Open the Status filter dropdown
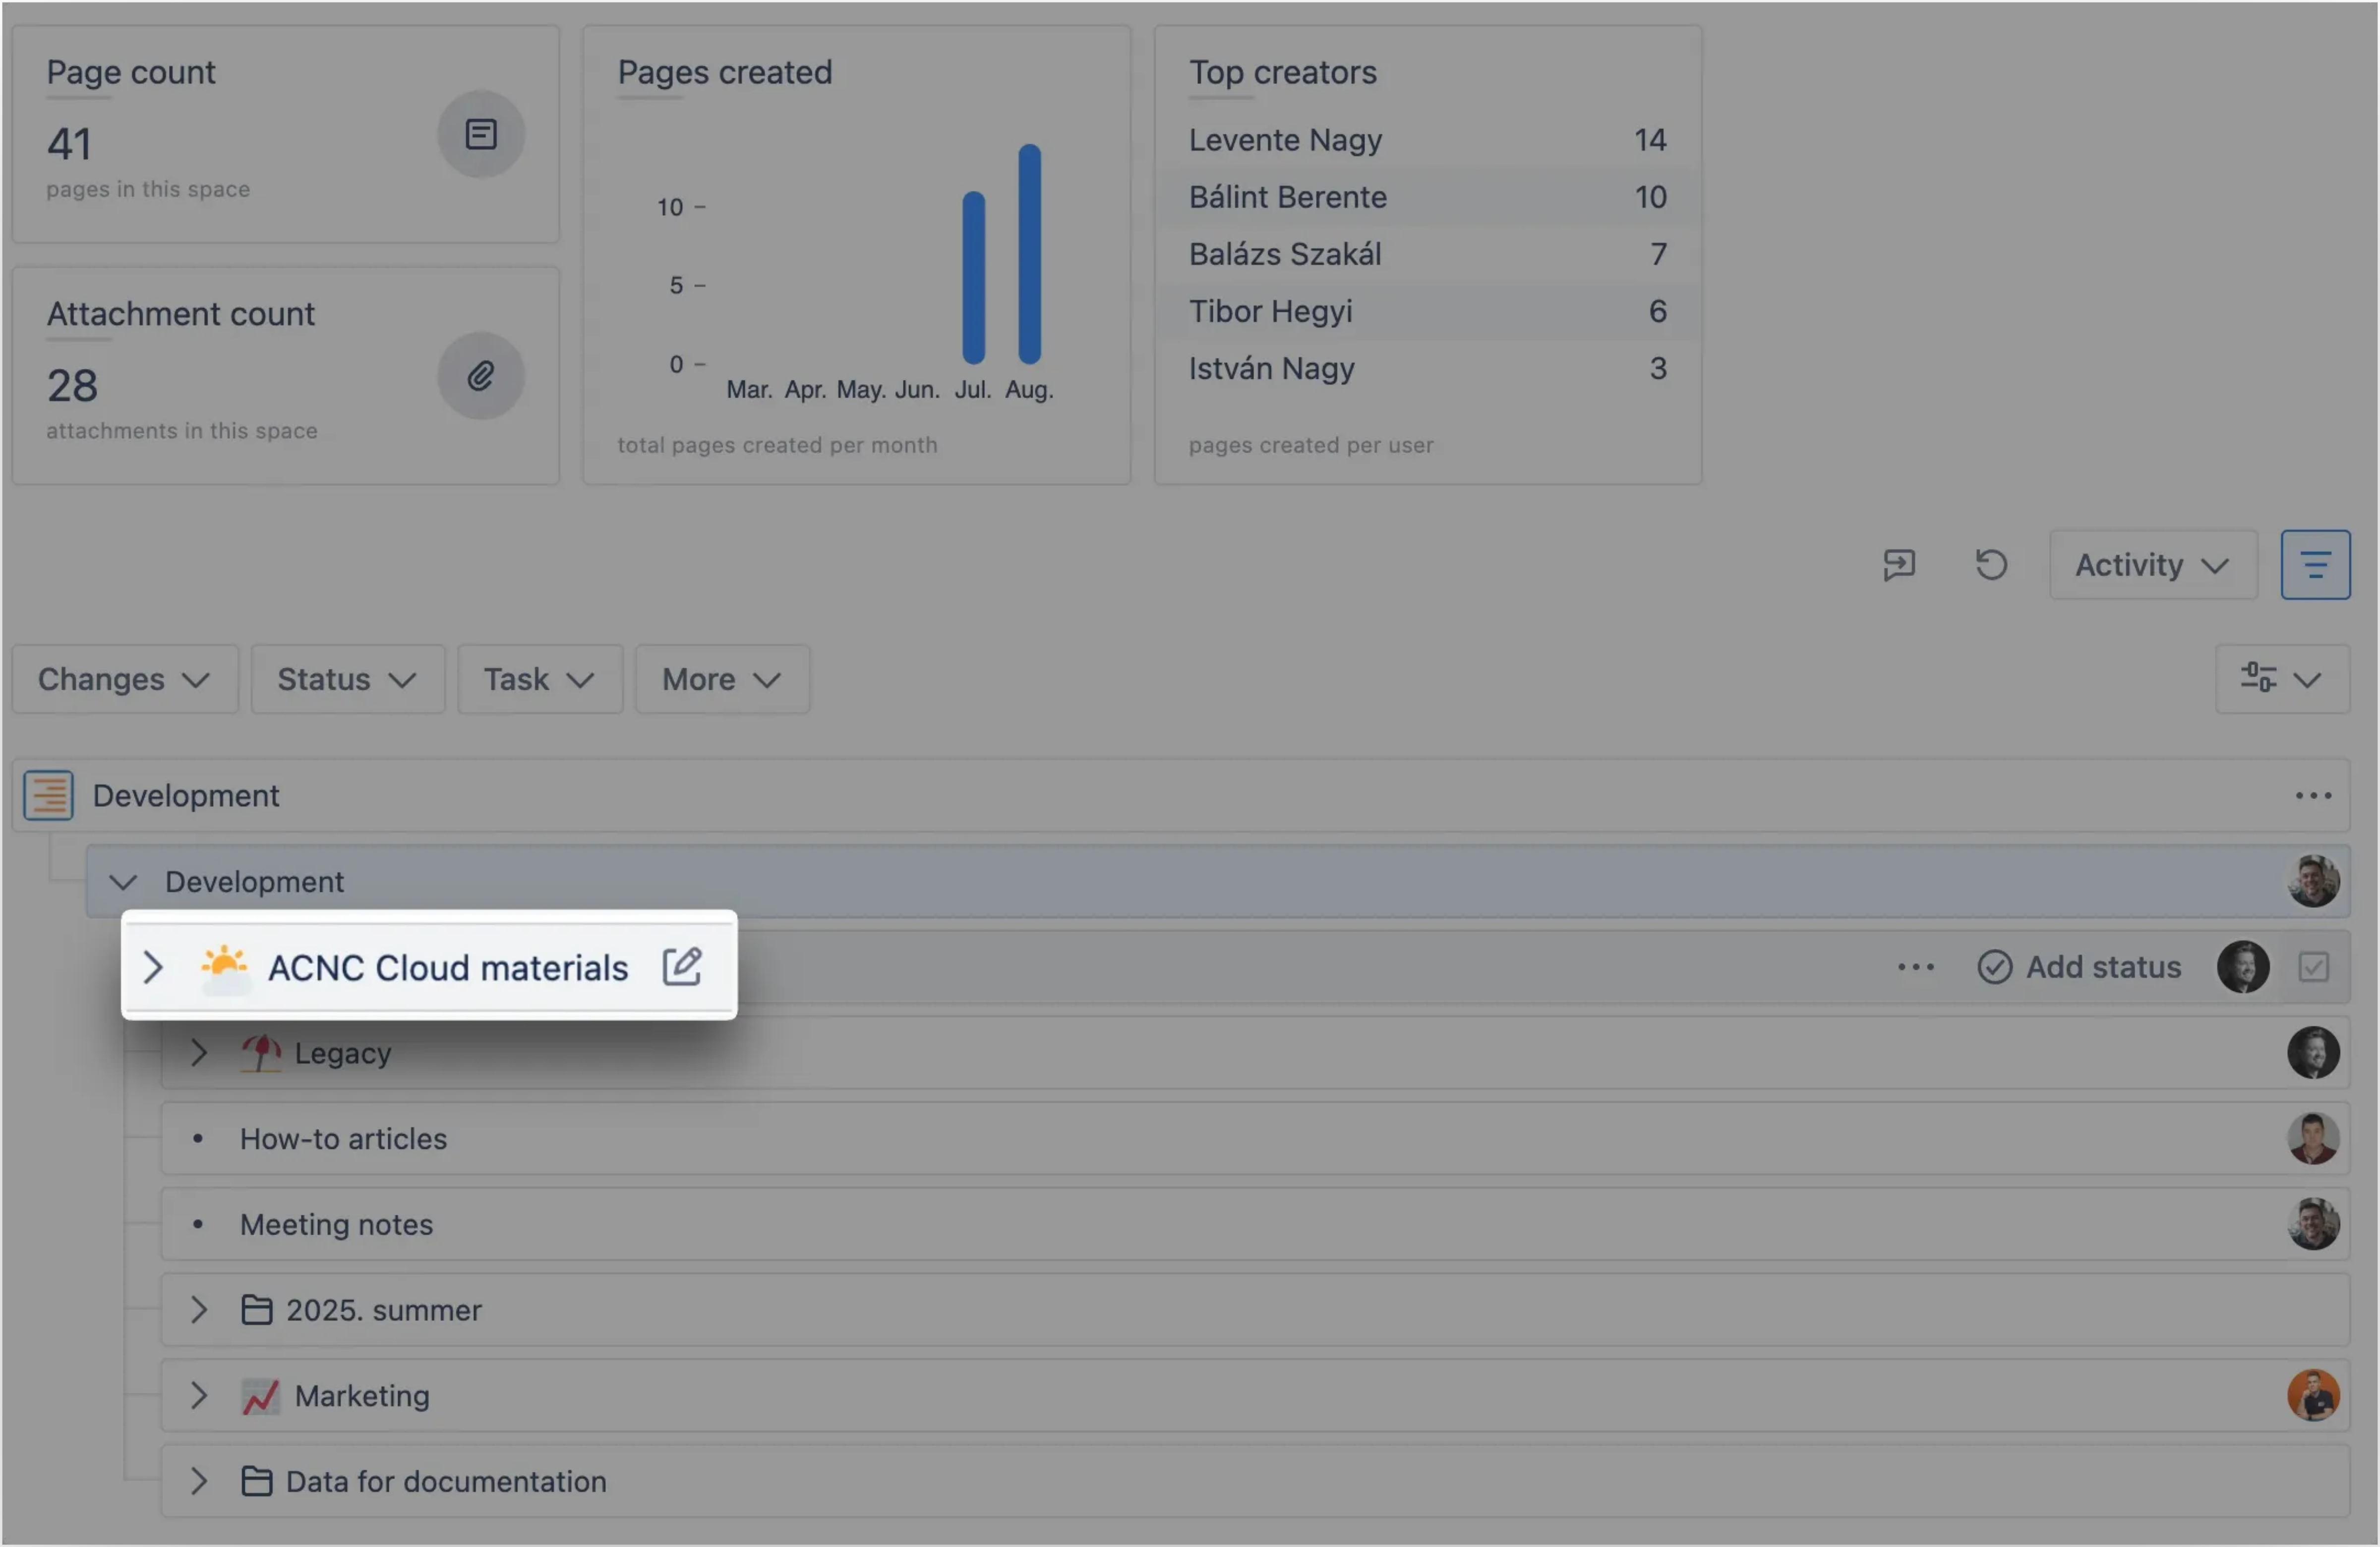This screenshot has height=1547, width=2380. click(347, 680)
